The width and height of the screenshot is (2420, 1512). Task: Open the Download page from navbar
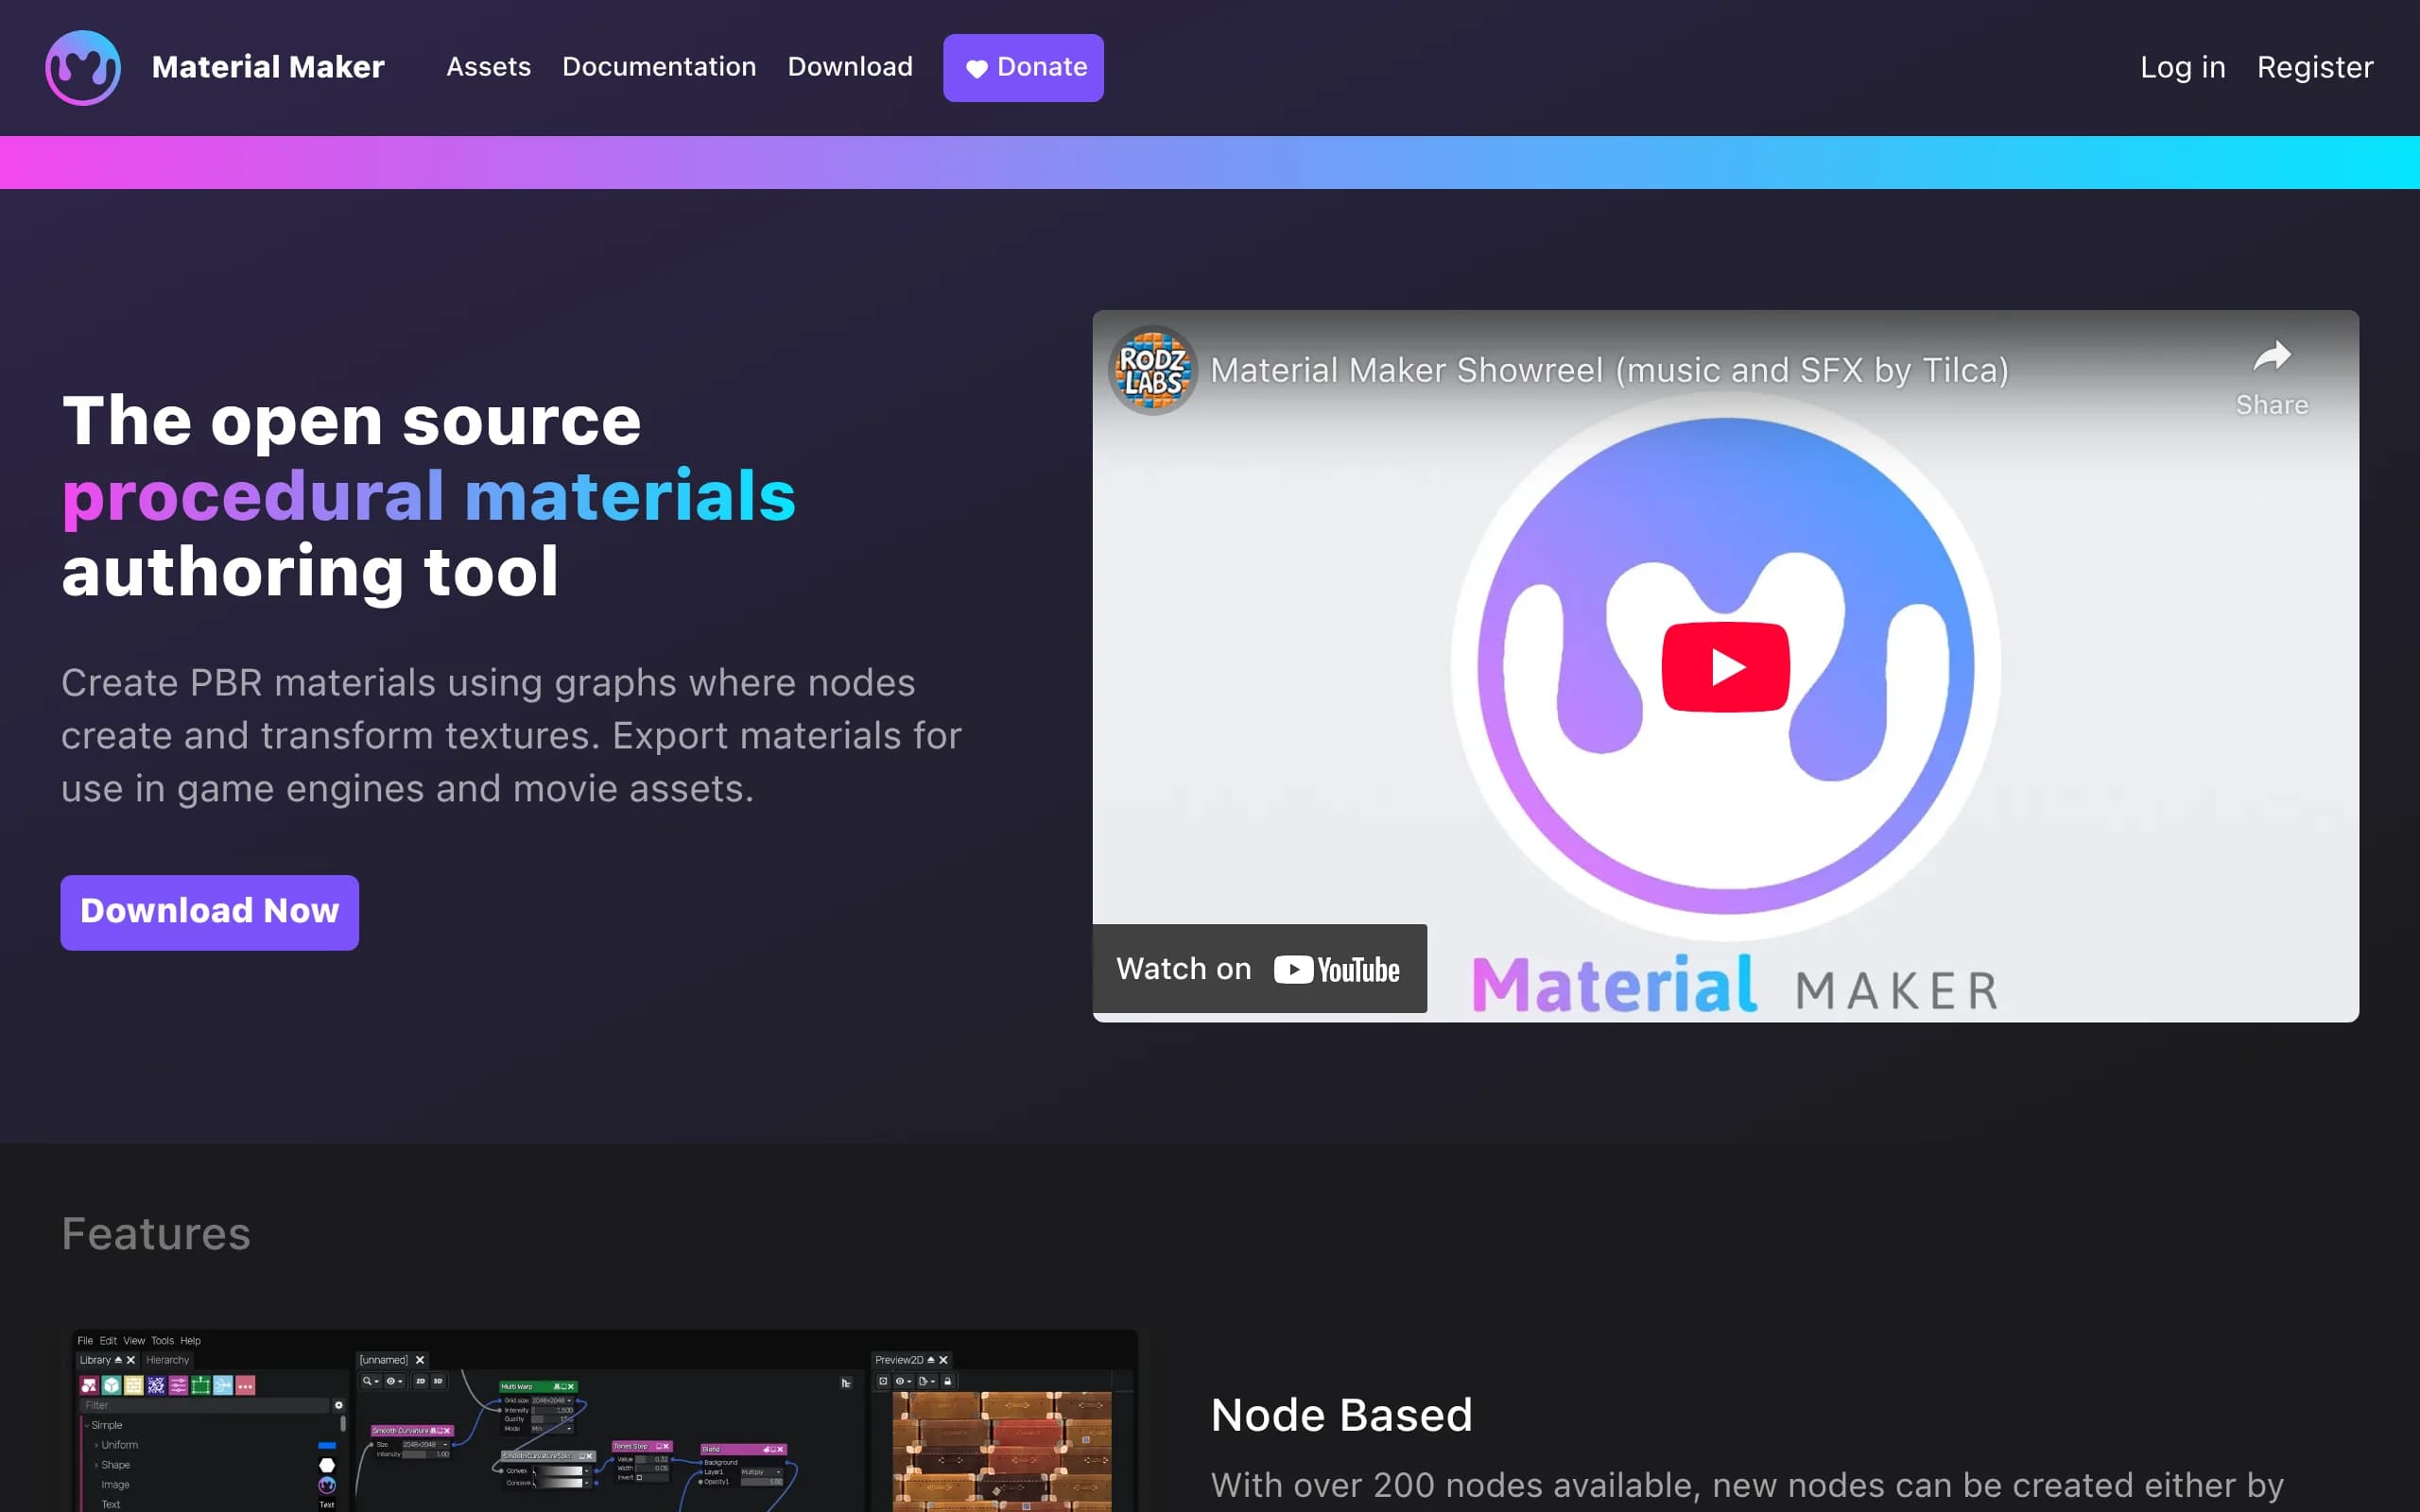click(x=850, y=67)
